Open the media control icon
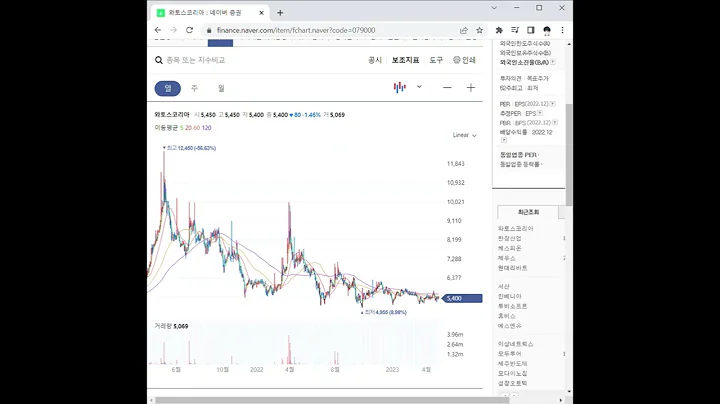720x404 pixels. point(515,30)
